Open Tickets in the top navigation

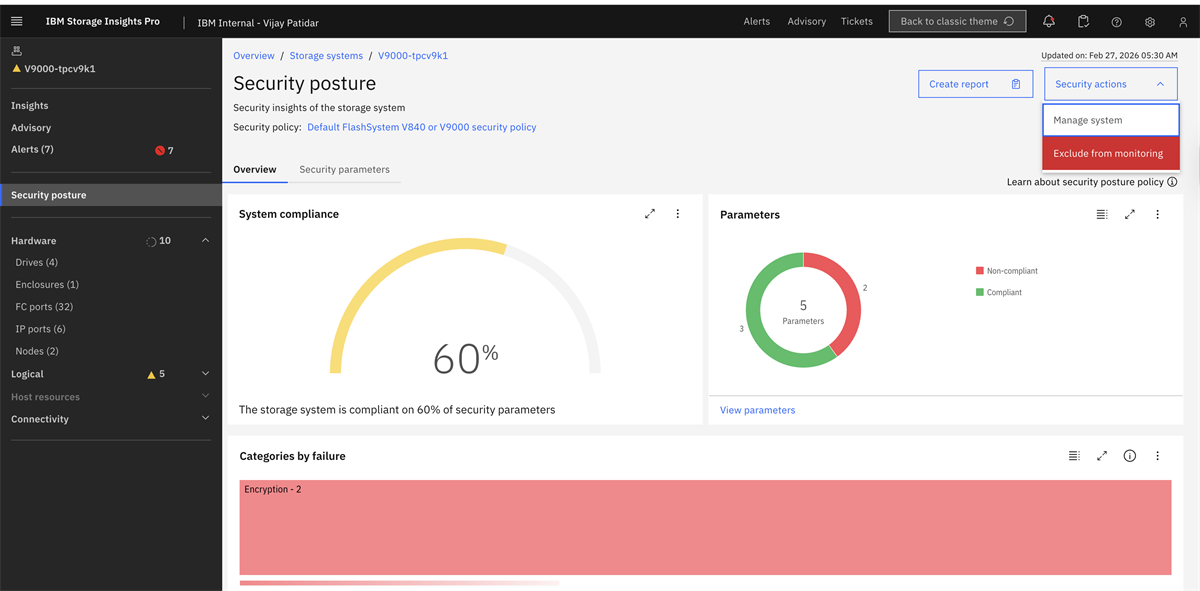coord(857,21)
